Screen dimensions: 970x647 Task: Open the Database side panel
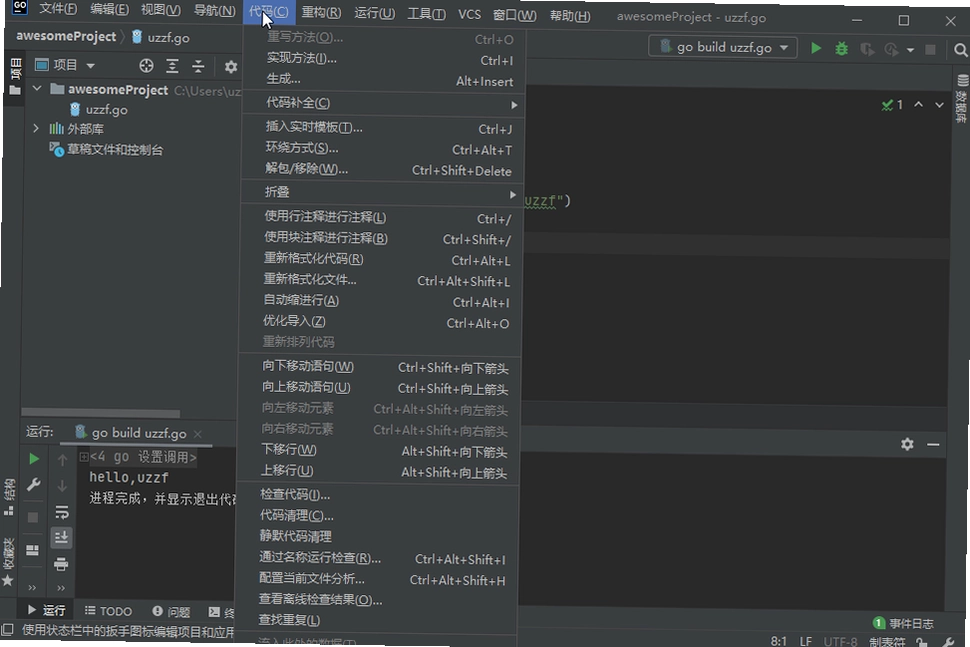coord(962,98)
